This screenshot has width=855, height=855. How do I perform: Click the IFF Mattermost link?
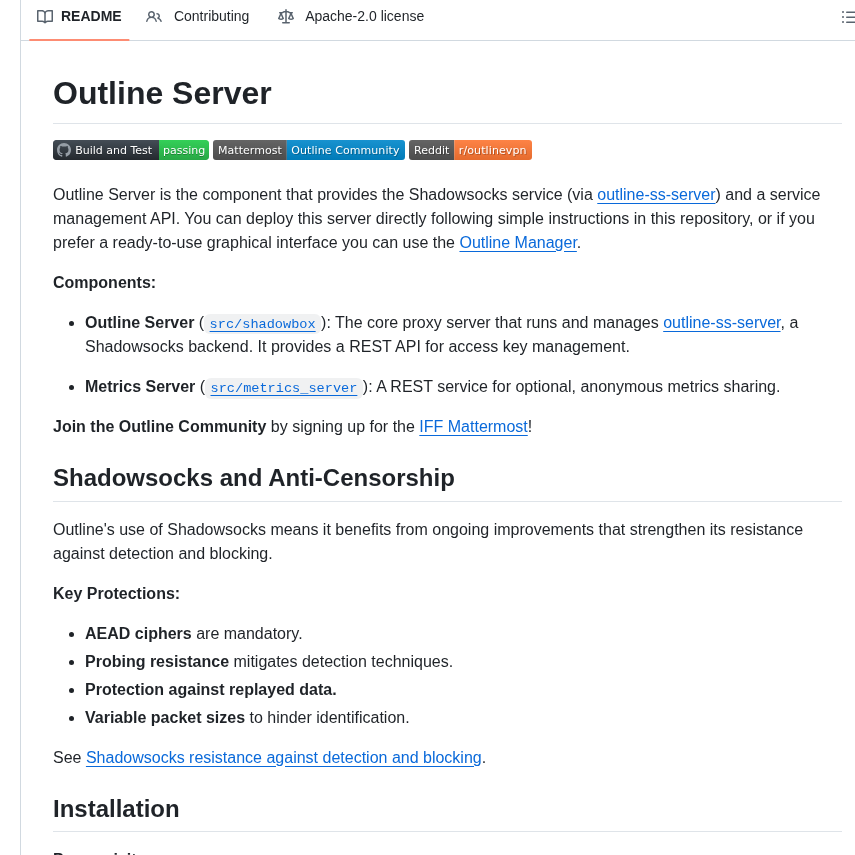[473, 426]
